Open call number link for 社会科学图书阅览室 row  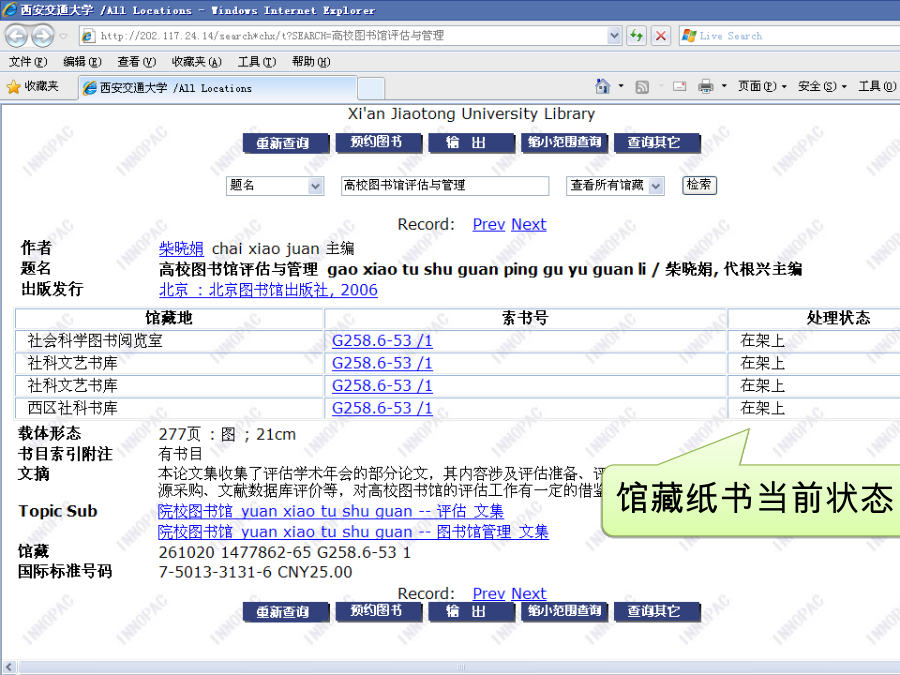(382, 341)
